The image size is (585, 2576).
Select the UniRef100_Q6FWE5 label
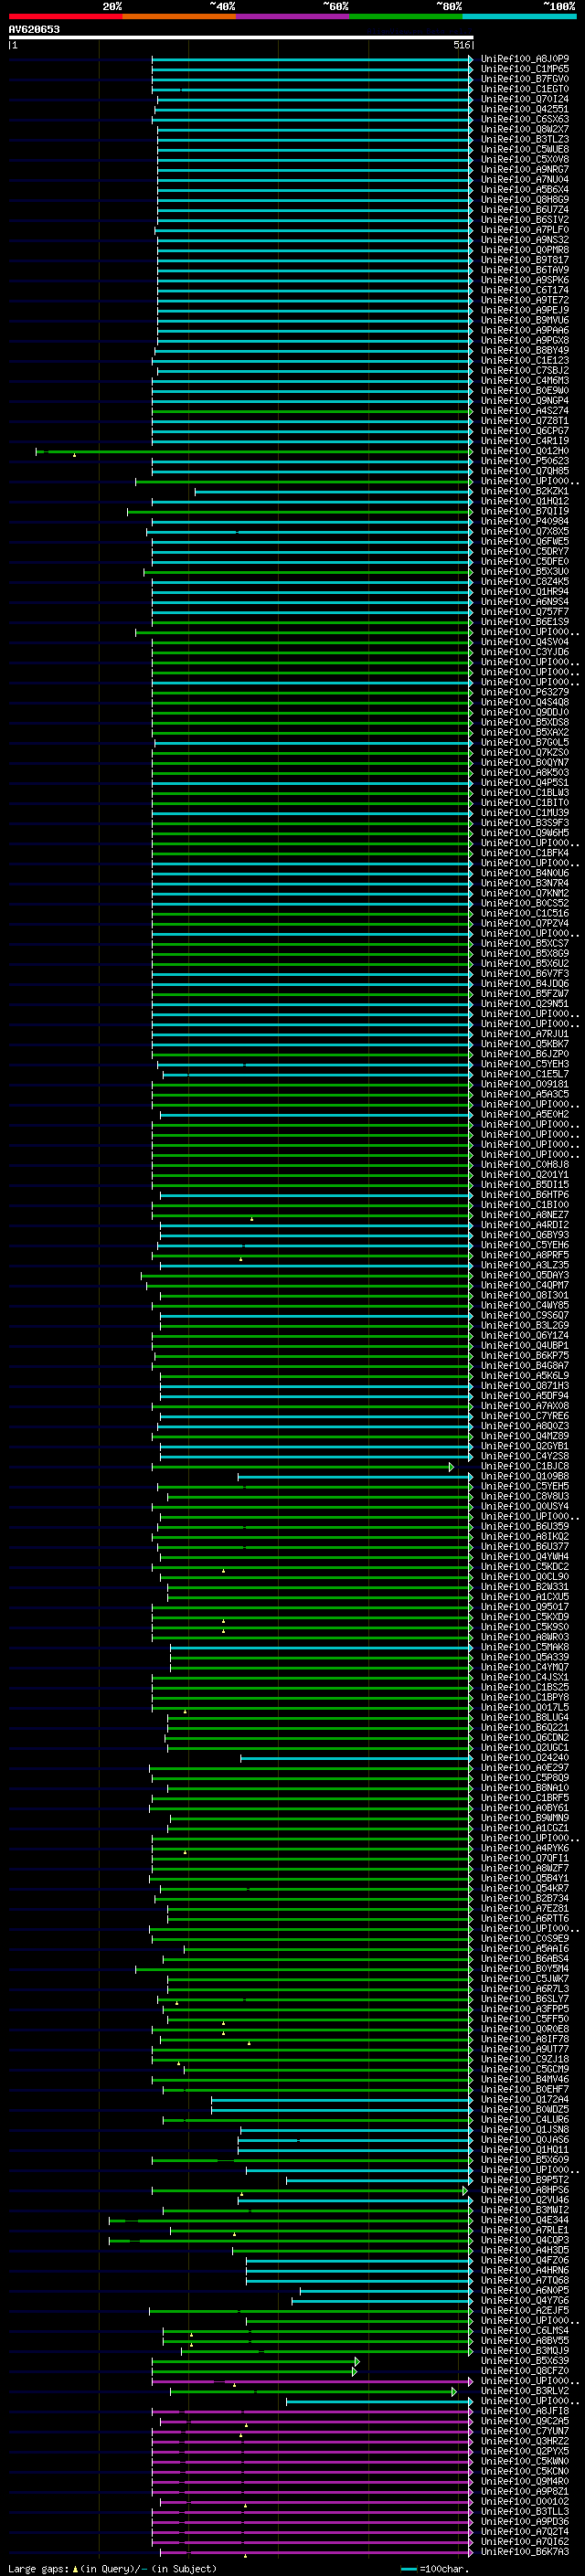click(525, 541)
